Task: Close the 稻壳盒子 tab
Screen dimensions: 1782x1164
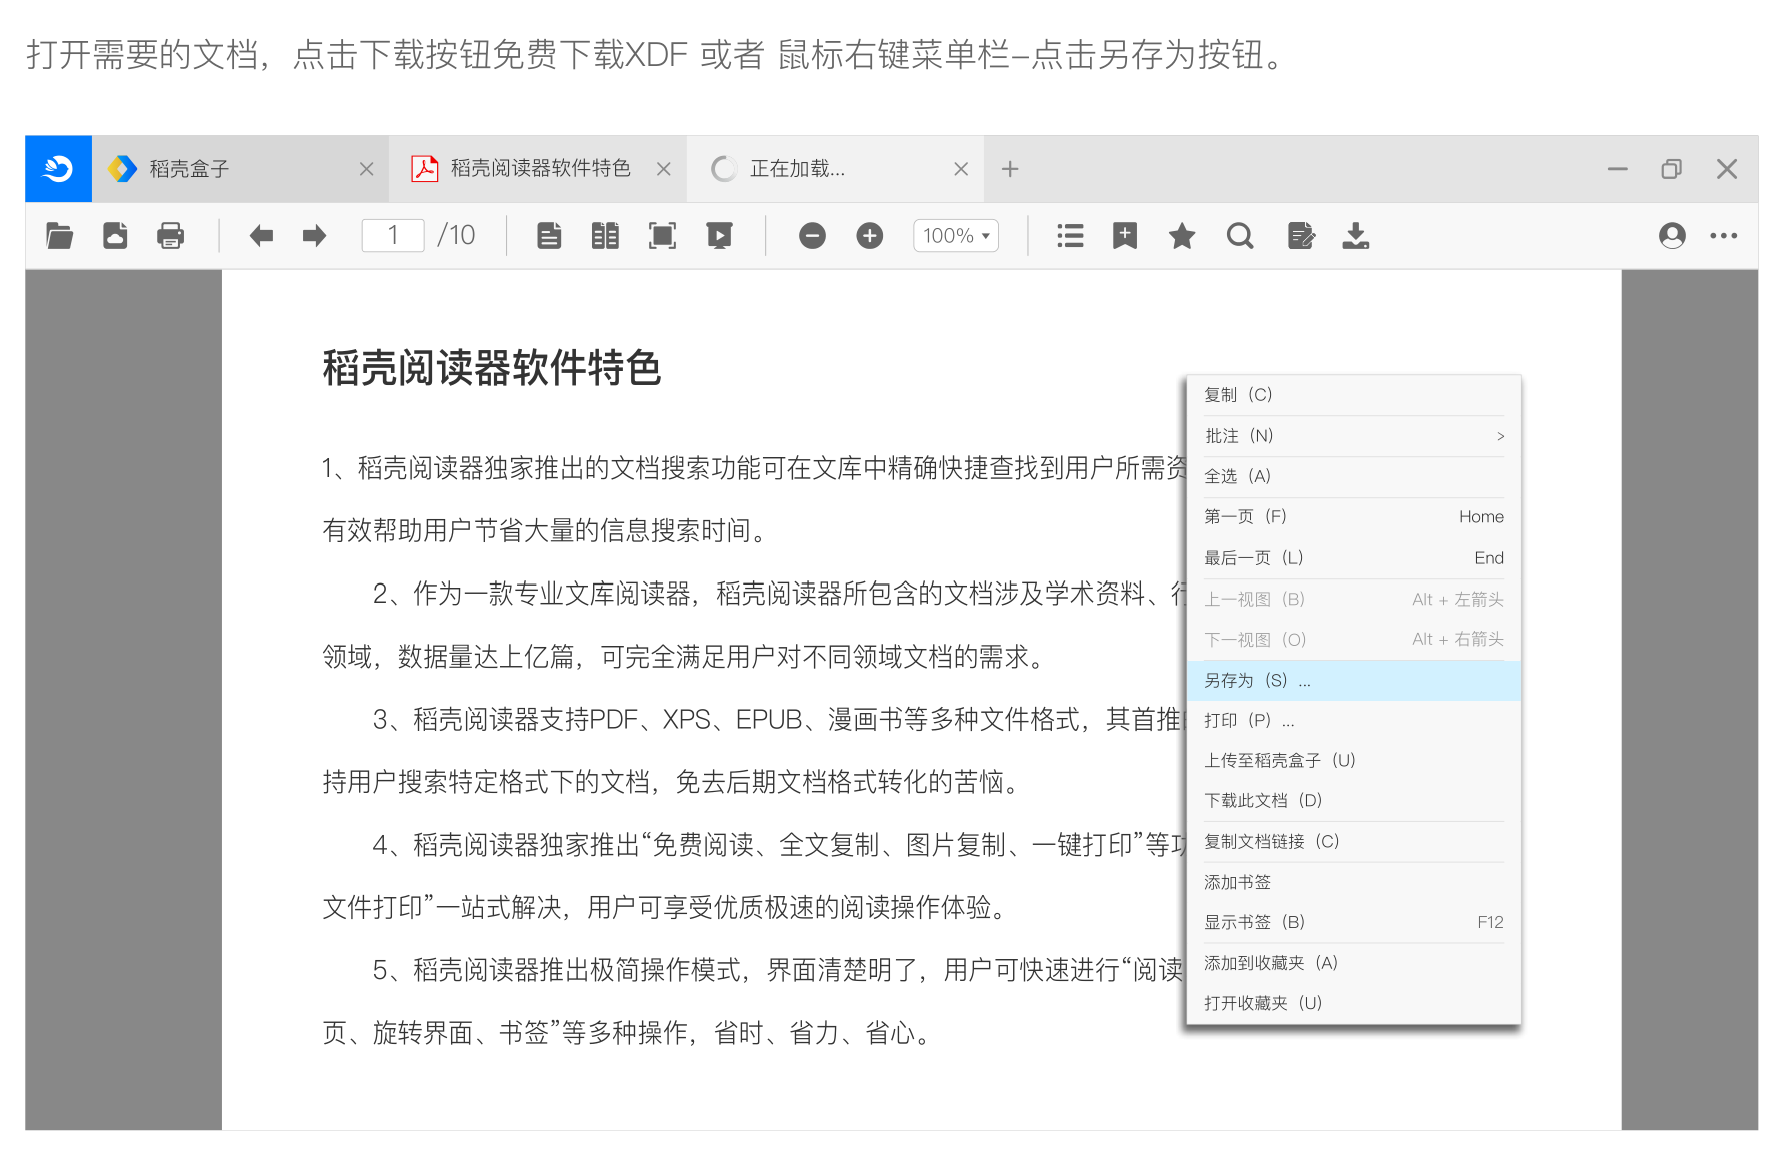Action: click(x=366, y=169)
